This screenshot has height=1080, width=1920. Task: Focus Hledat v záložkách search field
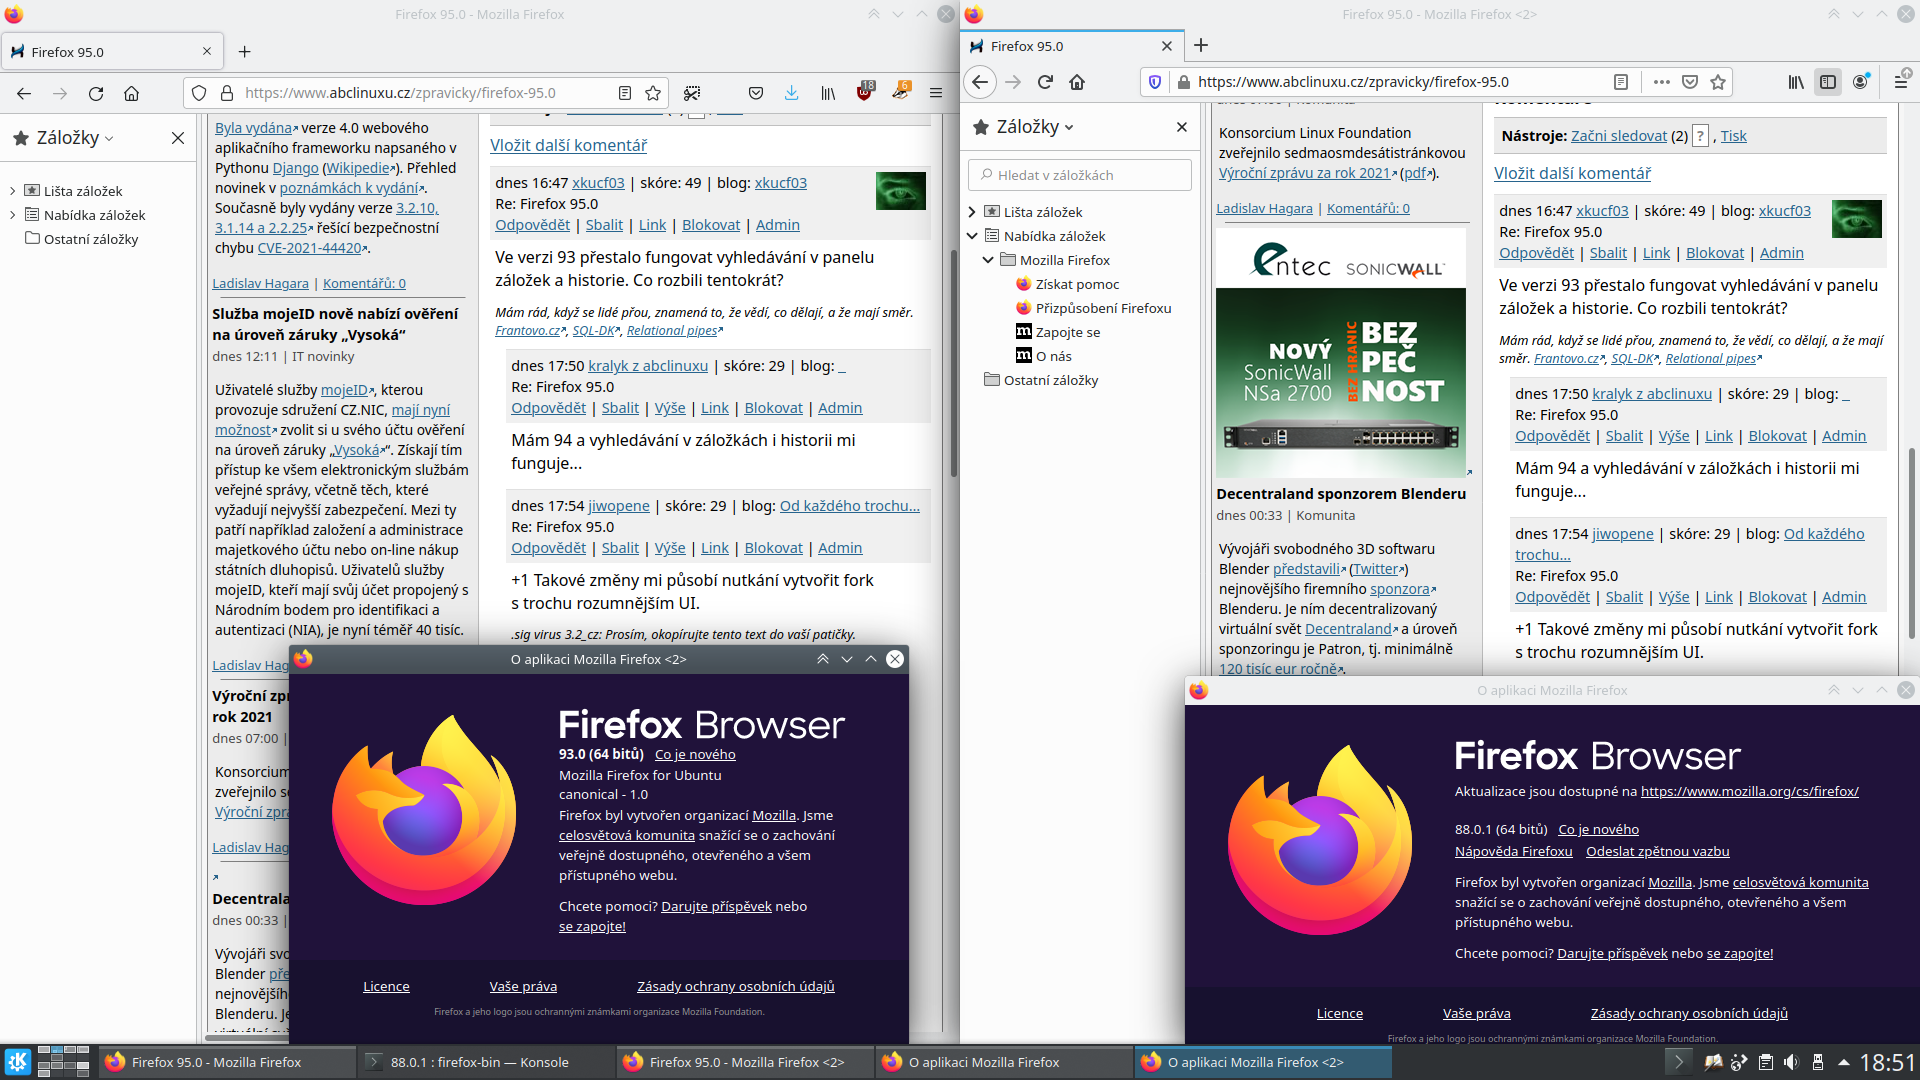(x=1080, y=175)
